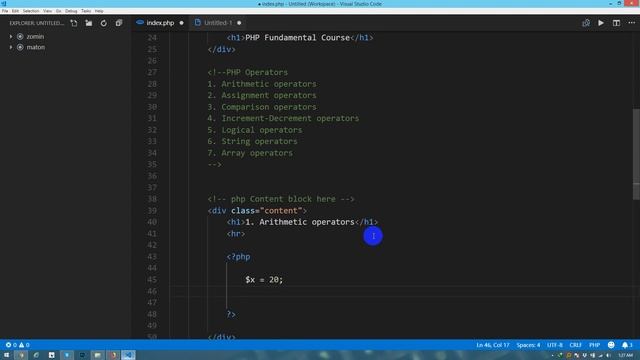
Task: Click the EXPLORER: UNTITLED header
Action: 37,23
